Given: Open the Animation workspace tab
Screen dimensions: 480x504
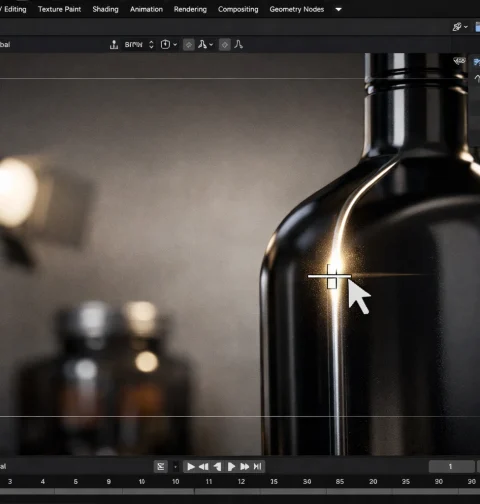Looking at the screenshot, I should (x=146, y=9).
